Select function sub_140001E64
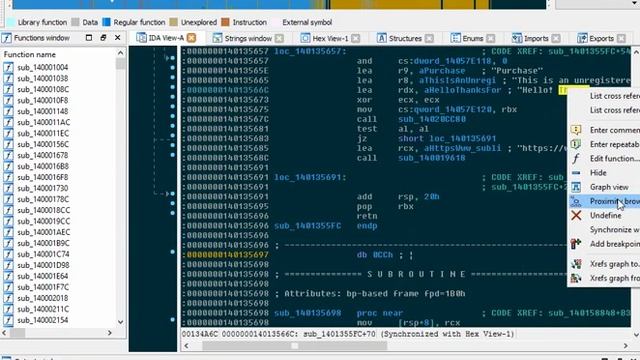Viewport: 640px width, 360px height. click(x=42, y=276)
